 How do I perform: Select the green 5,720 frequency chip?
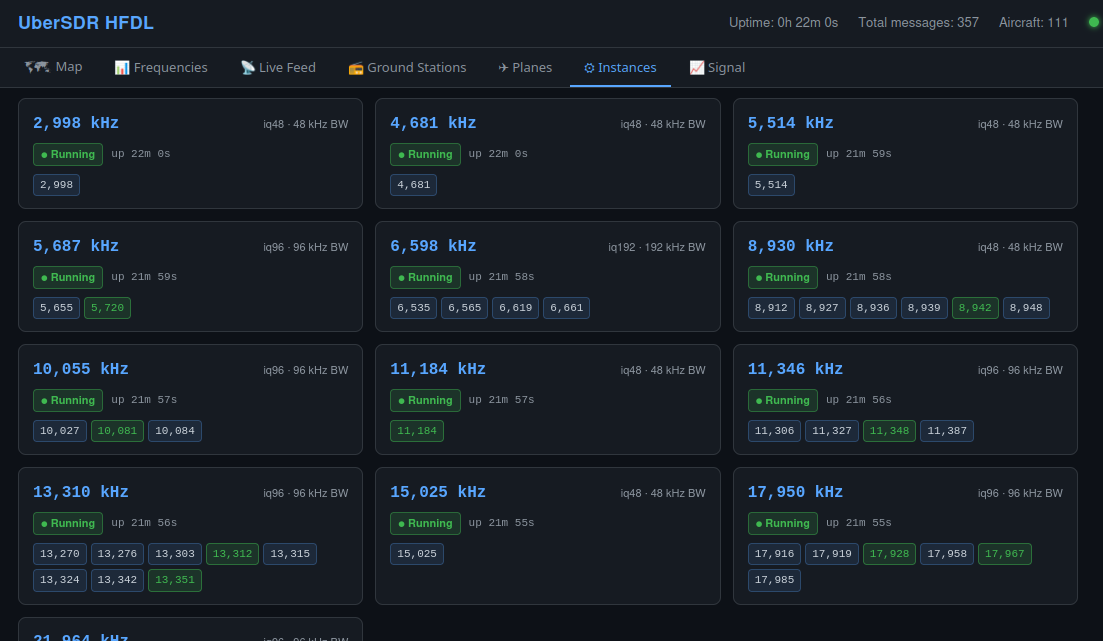[107, 308]
